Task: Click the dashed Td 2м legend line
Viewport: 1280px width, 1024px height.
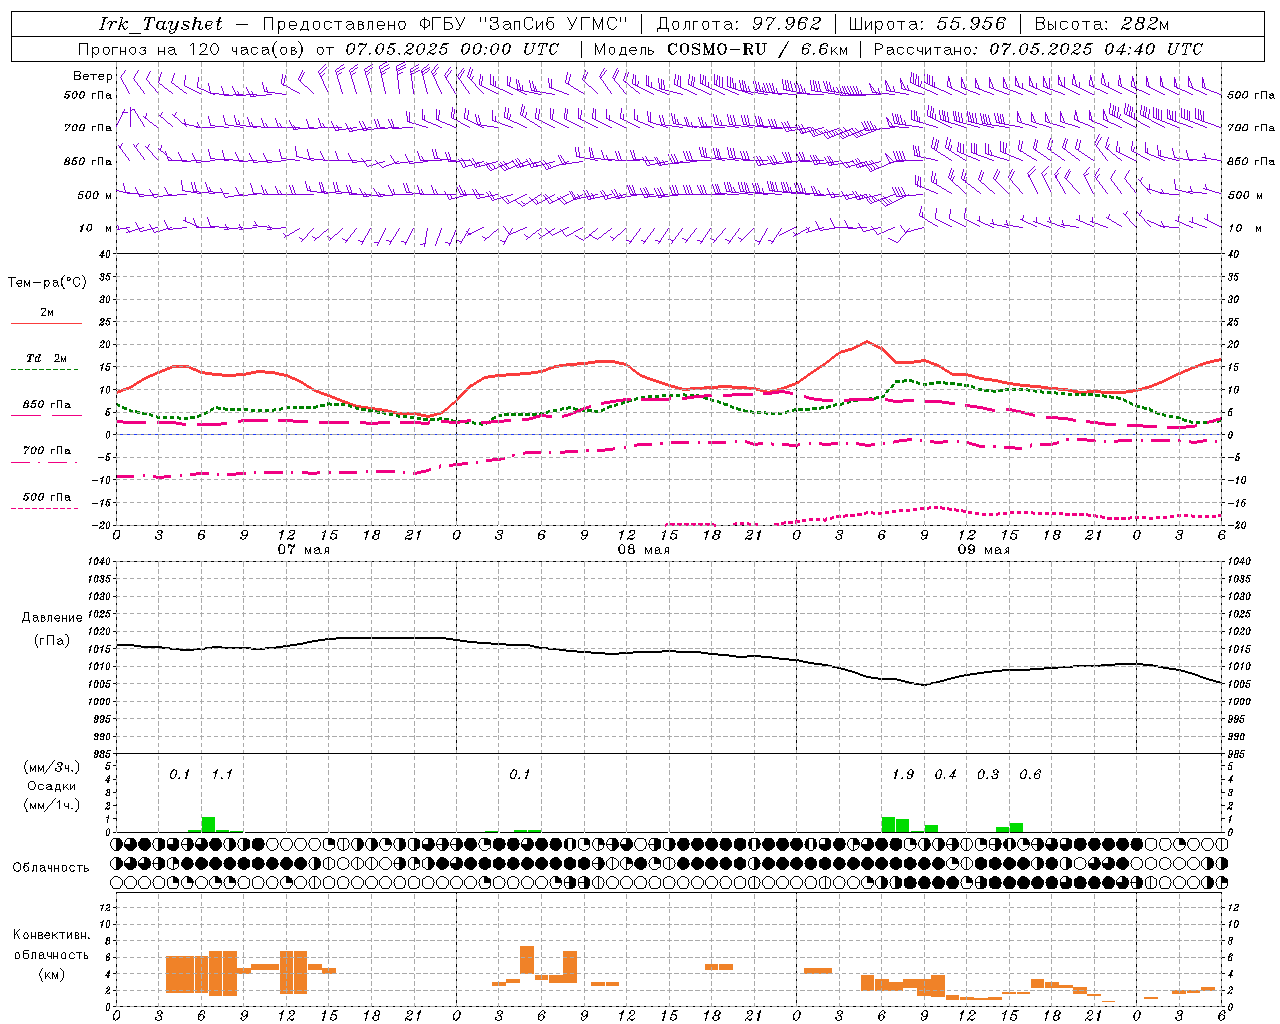Action: [44, 370]
